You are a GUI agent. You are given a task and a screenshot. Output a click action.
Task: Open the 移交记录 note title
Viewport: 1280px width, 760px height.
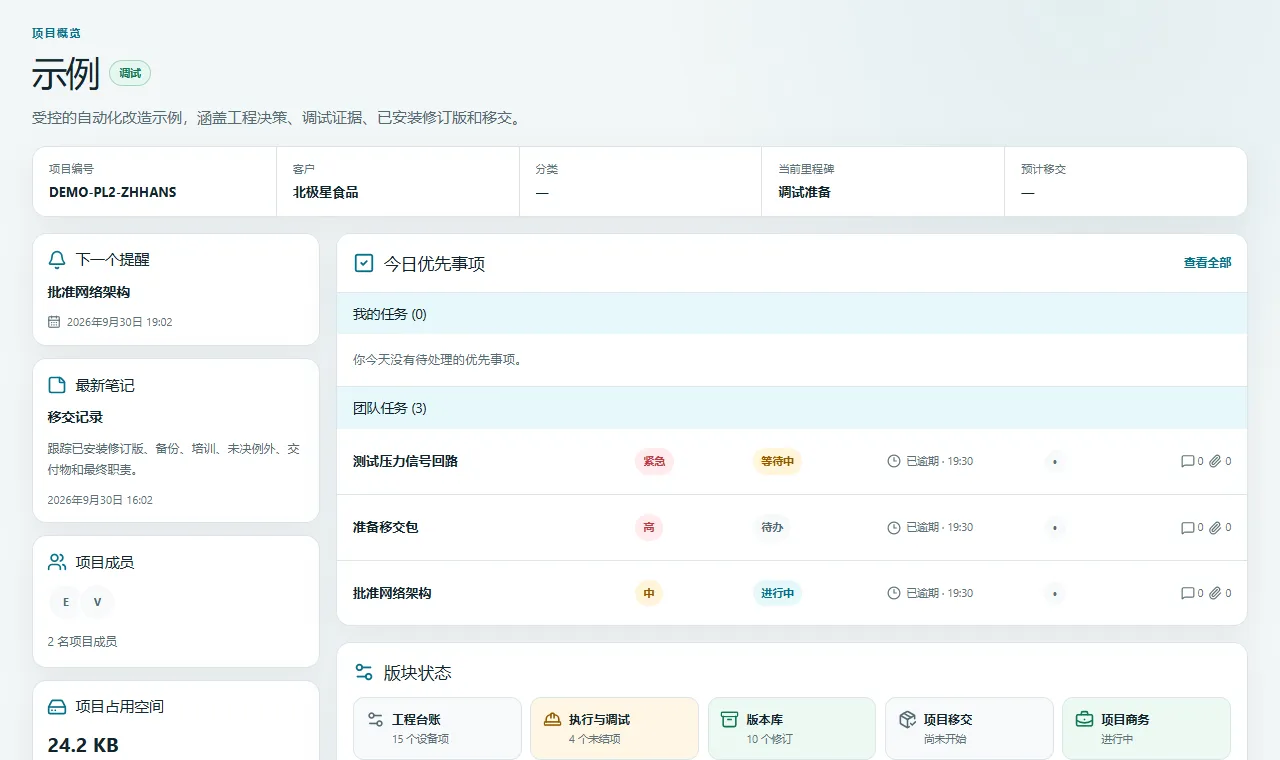pyautogui.click(x=75, y=417)
